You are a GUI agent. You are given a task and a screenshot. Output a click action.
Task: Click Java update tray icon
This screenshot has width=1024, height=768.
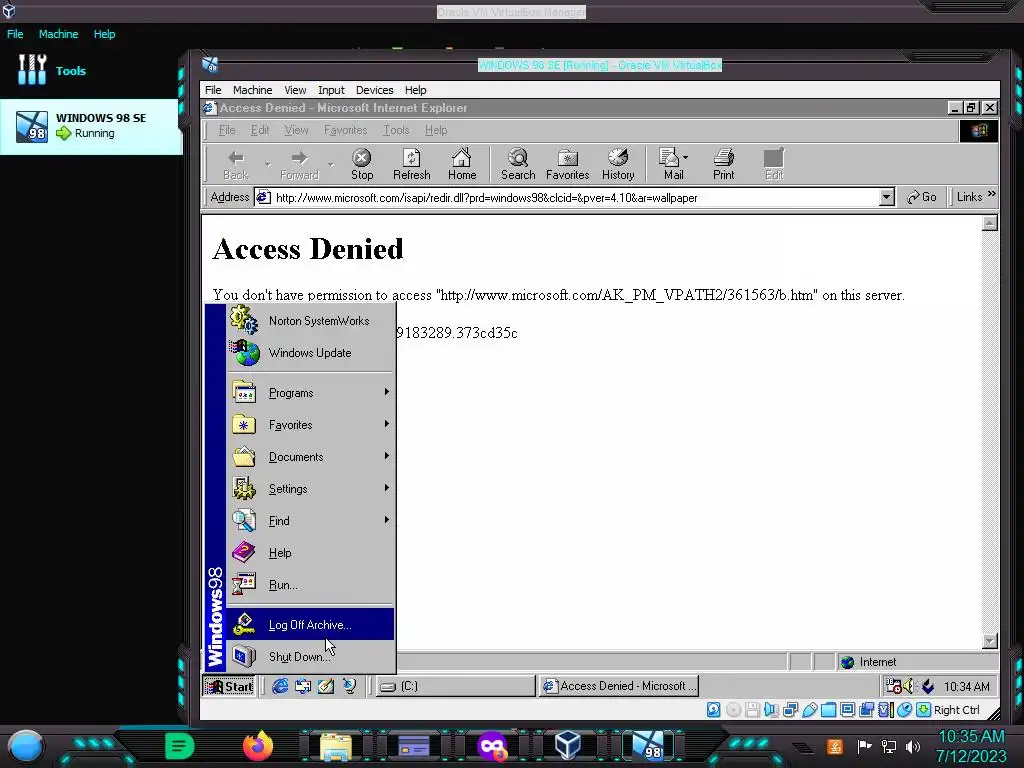click(x=834, y=746)
